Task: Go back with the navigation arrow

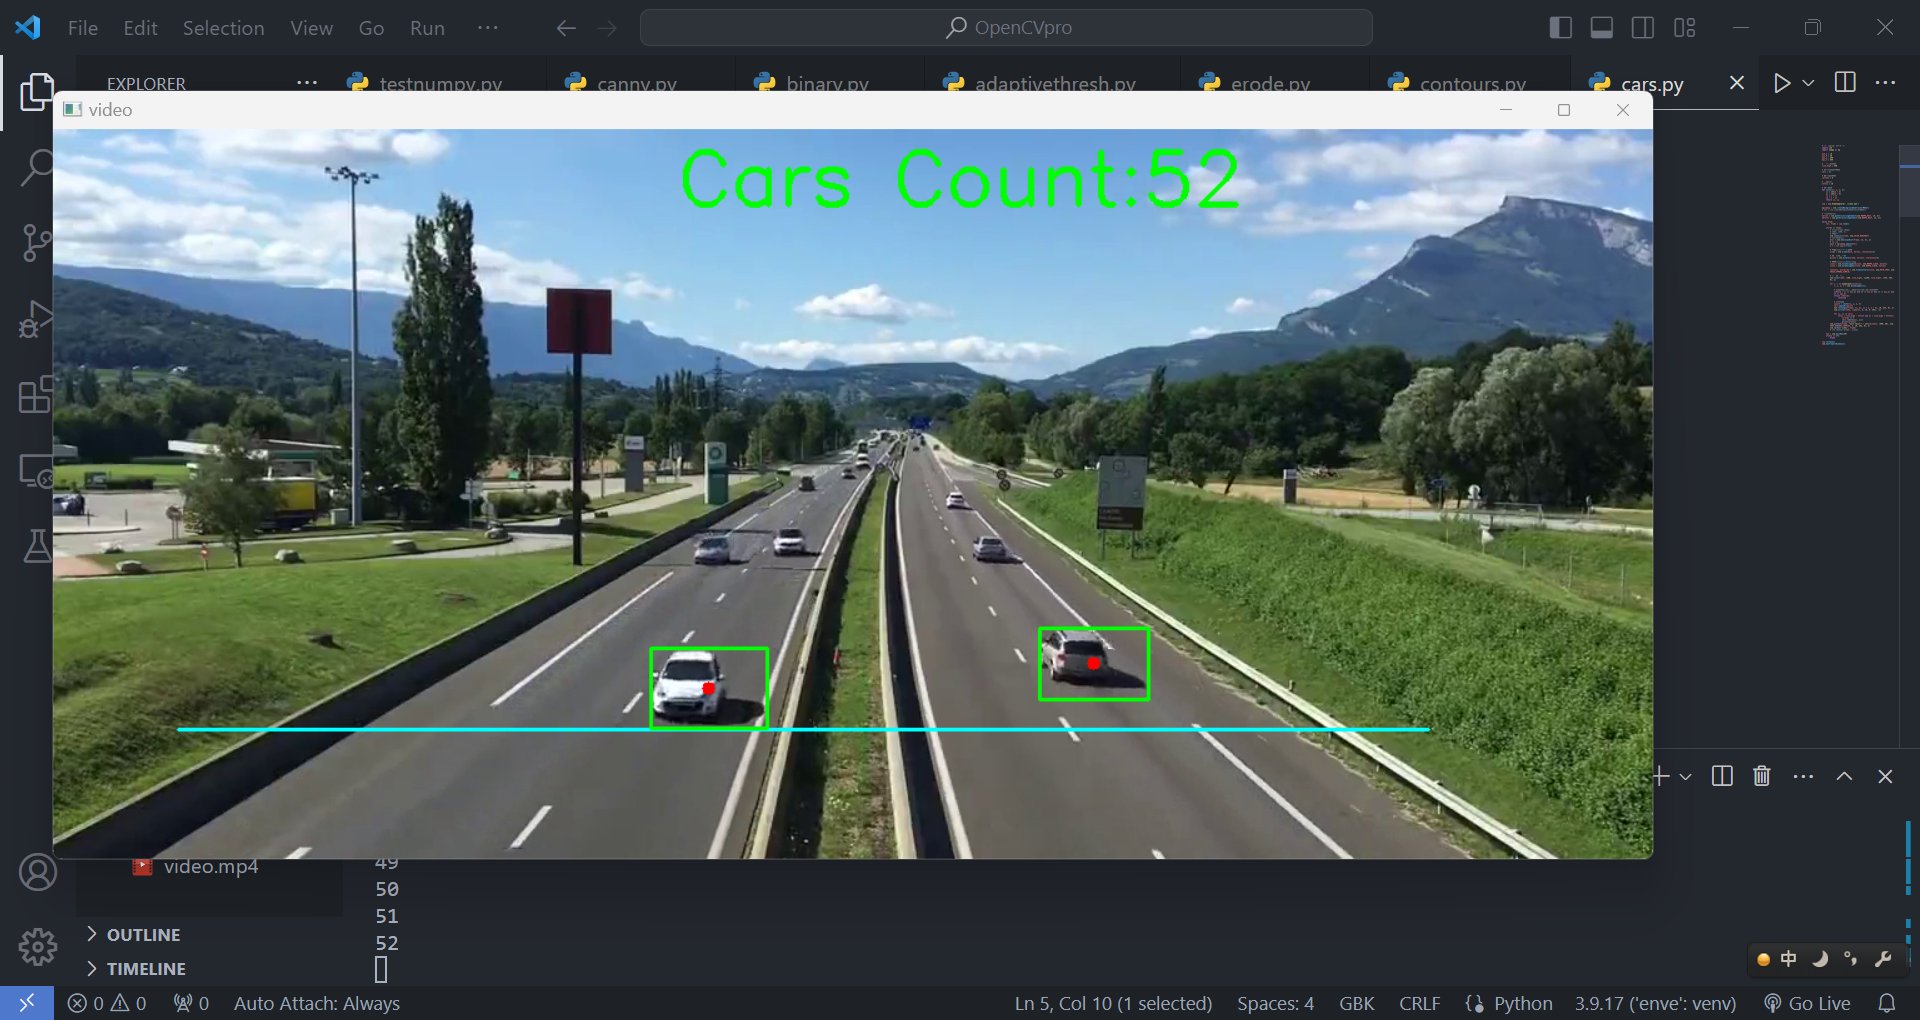Action: coord(566,28)
